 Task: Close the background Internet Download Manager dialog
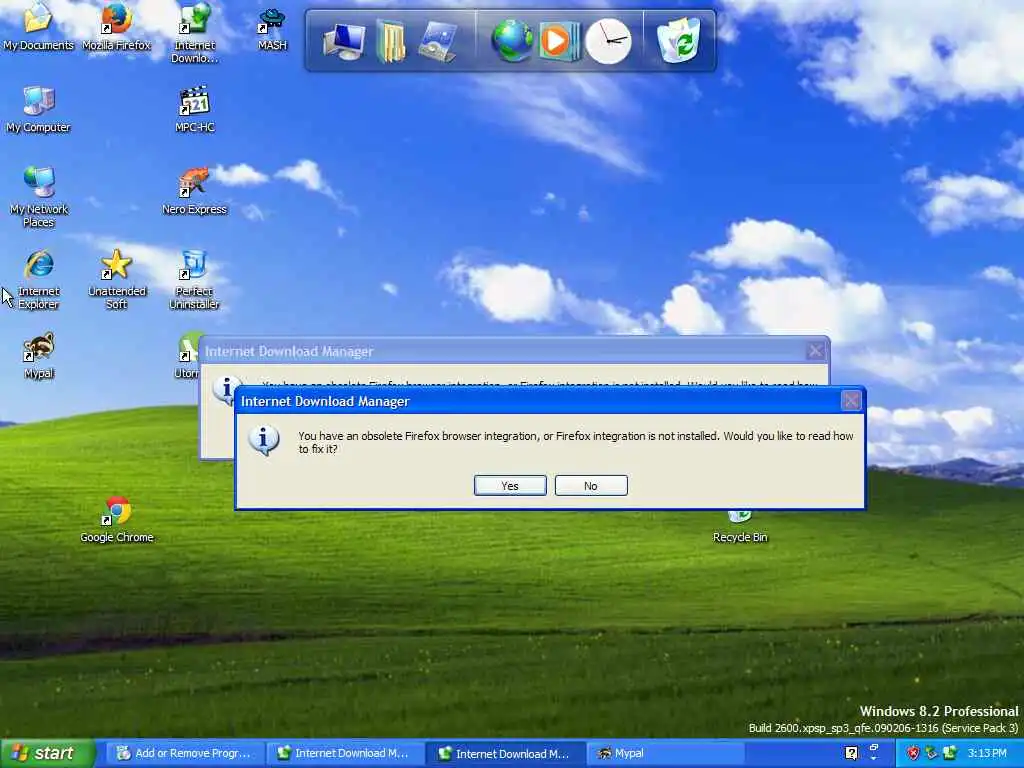816,351
